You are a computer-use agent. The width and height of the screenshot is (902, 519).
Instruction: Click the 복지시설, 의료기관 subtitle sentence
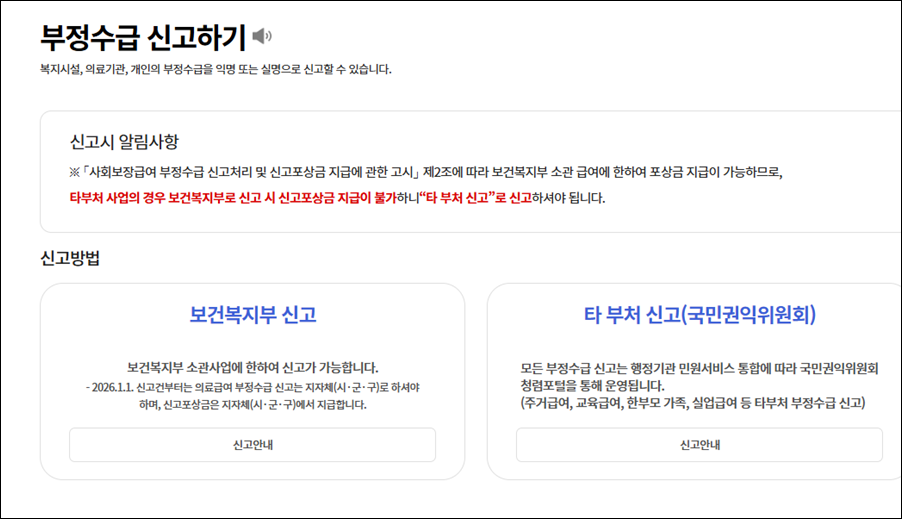coord(216,70)
